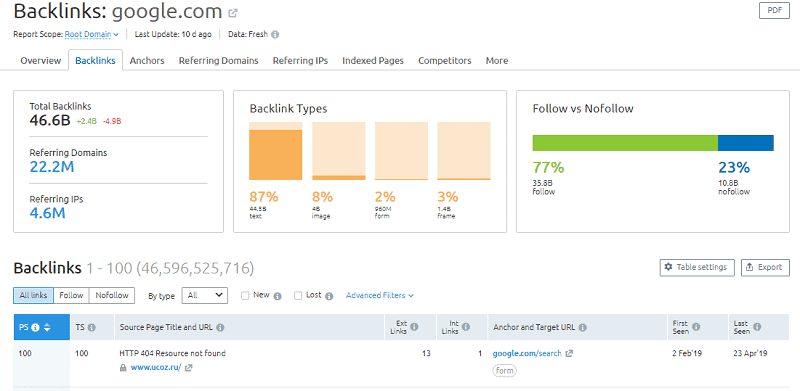Switch to the Referring IPs tab
The image size is (800, 391).
tap(300, 61)
